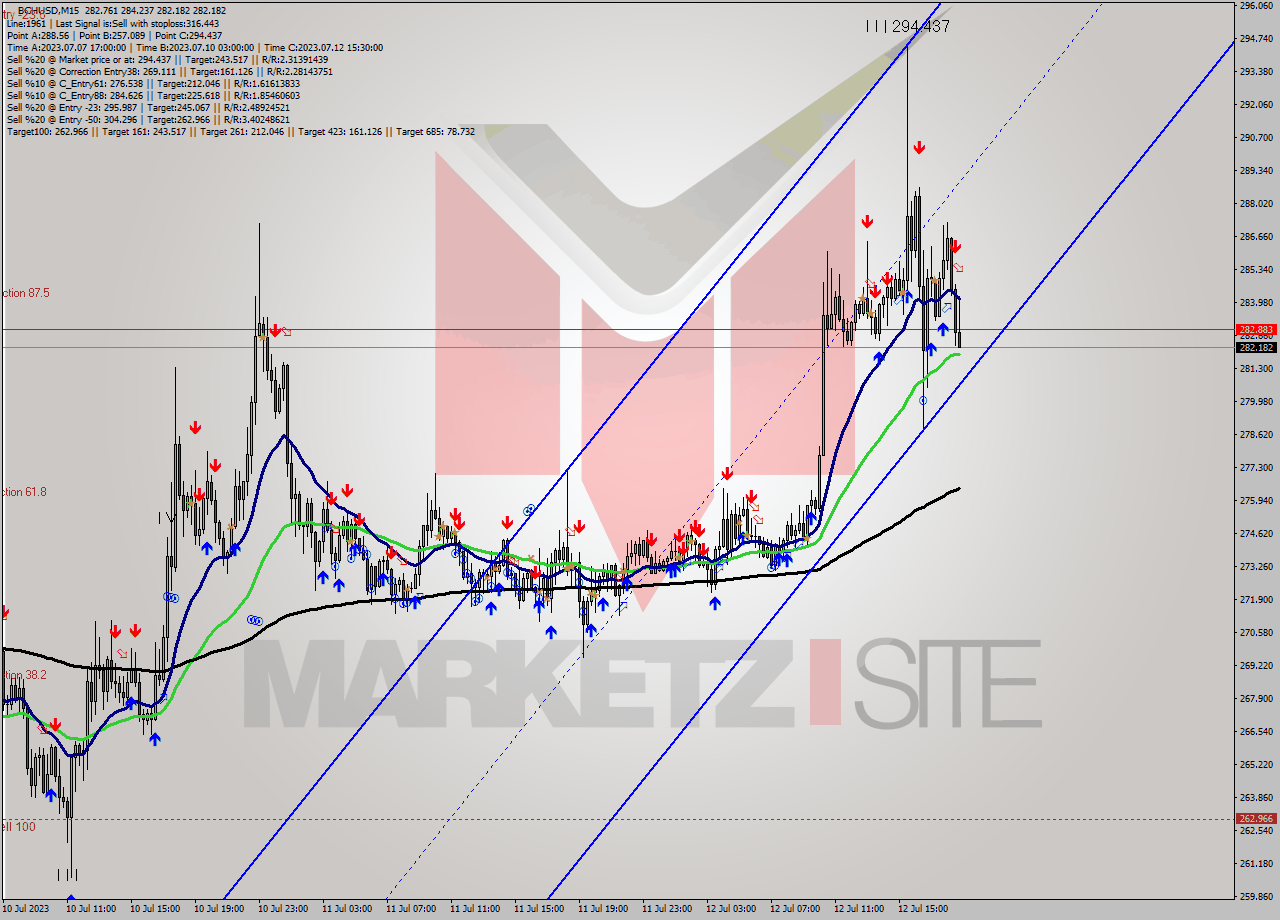Click the '10 Jul 11:00' time axis label
The image size is (1280, 920).
(x=92, y=909)
